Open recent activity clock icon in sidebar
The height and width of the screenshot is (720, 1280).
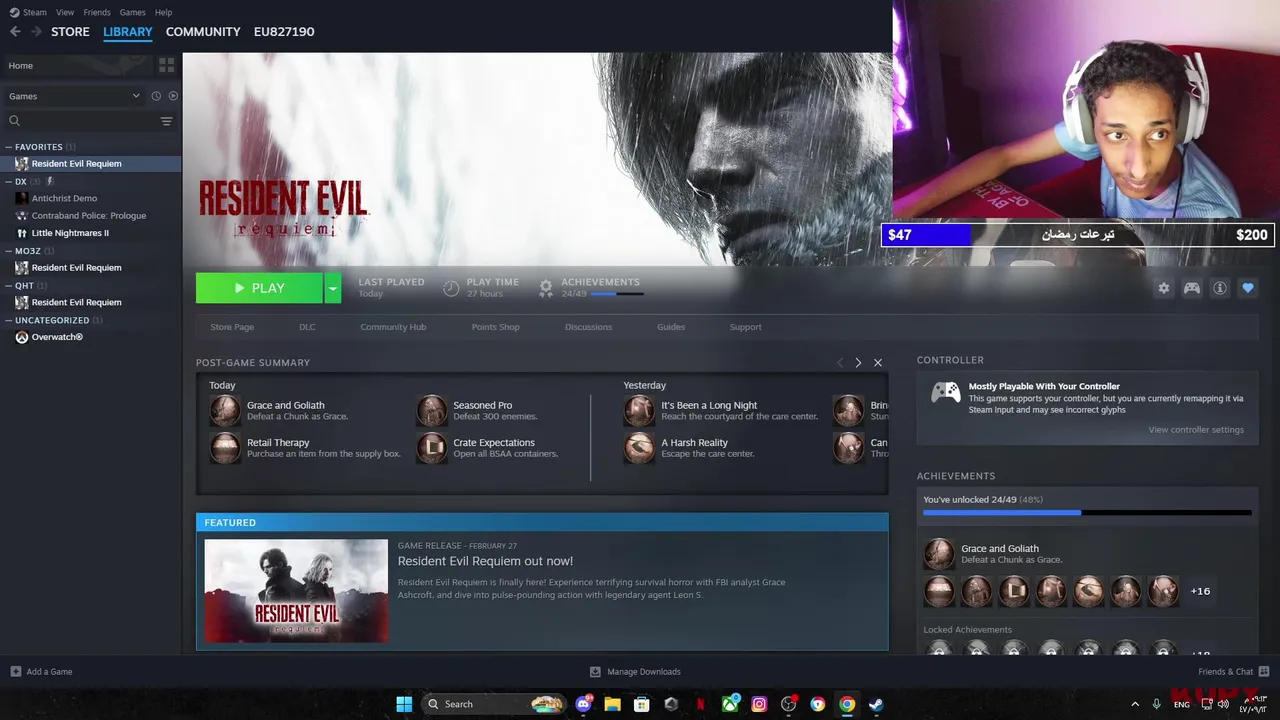156,96
